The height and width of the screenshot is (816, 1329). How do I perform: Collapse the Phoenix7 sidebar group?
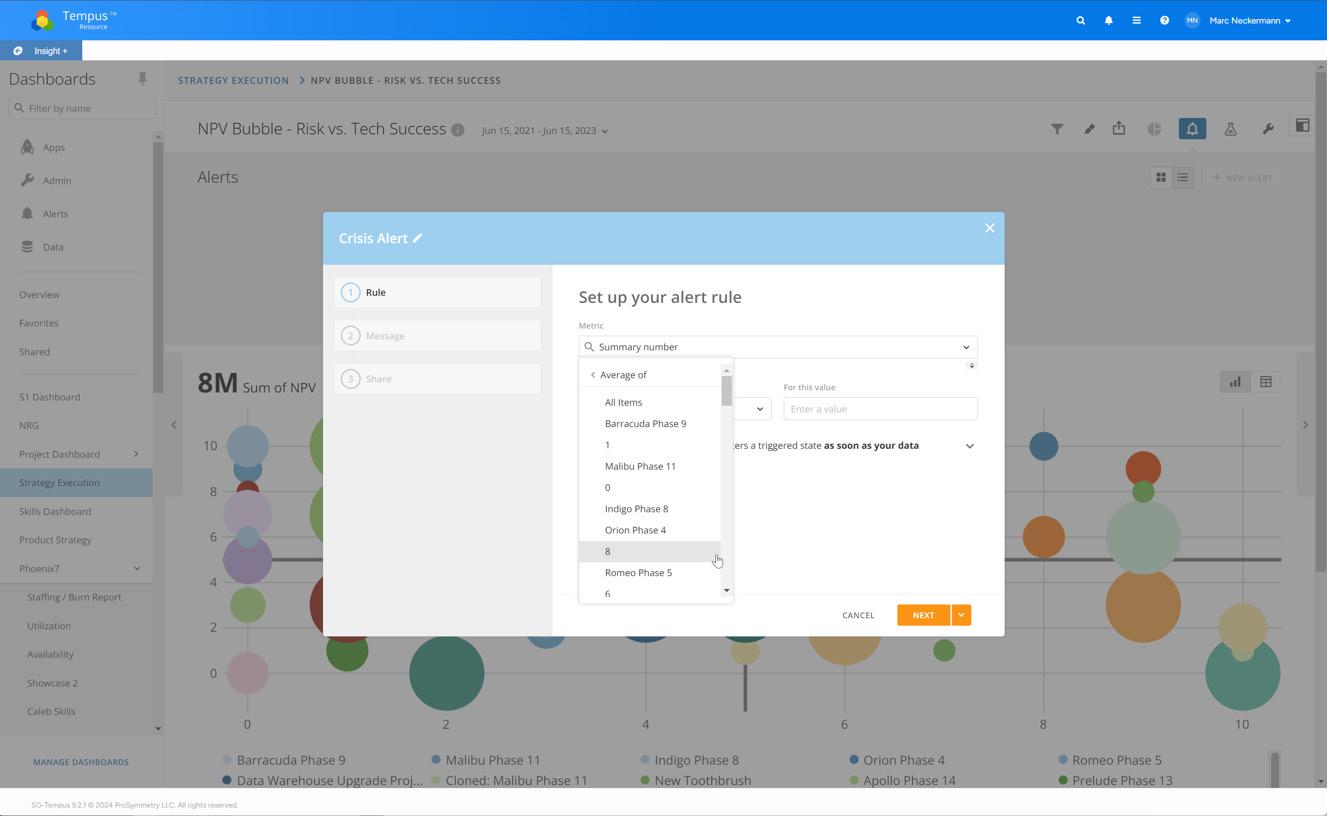coord(136,569)
